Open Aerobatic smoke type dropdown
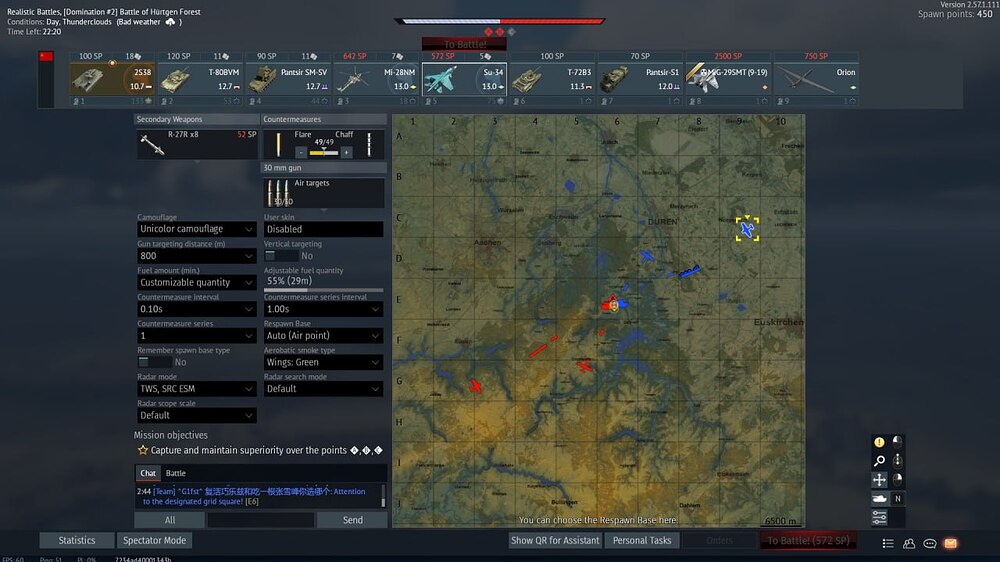Image resolution: width=1000 pixels, height=562 pixels. coord(323,362)
